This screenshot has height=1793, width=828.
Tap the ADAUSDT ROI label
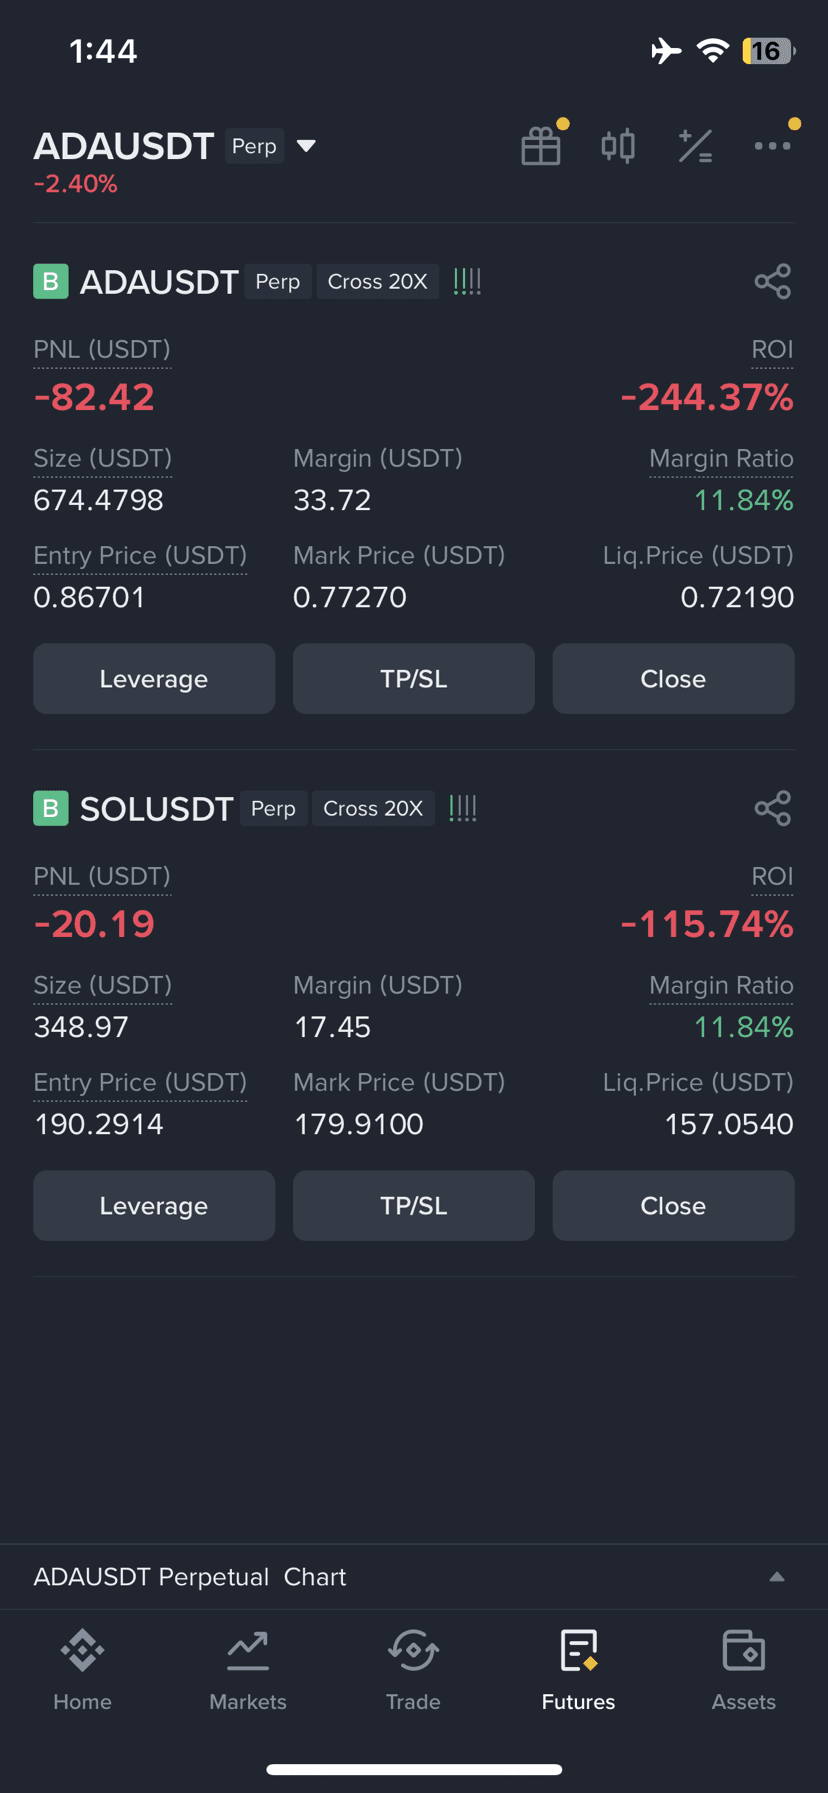click(x=772, y=350)
